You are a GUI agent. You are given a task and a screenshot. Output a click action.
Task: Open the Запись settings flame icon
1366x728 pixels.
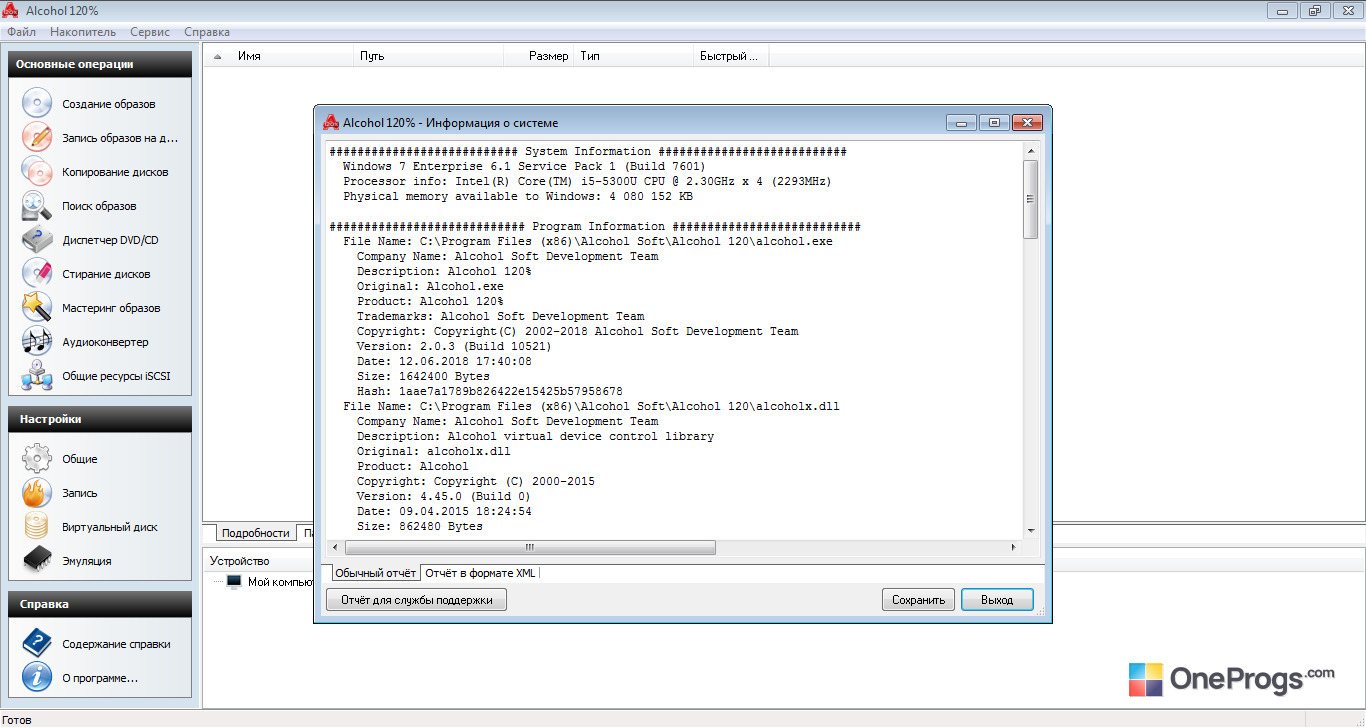37,493
